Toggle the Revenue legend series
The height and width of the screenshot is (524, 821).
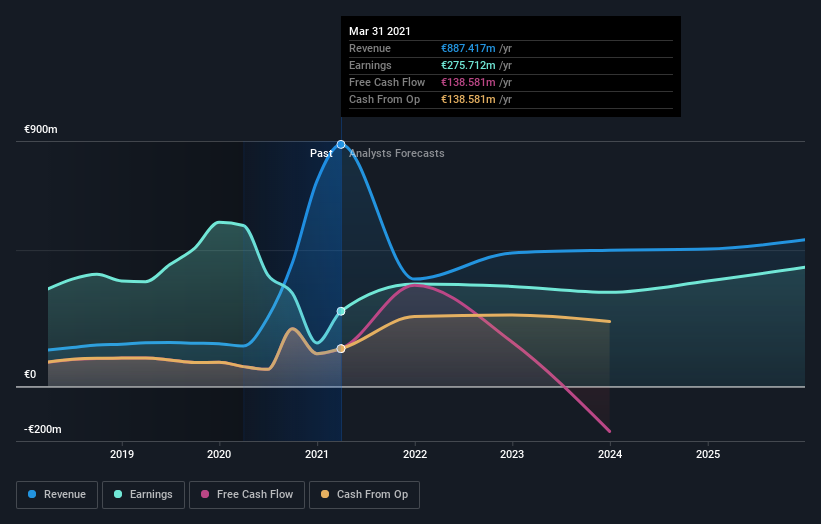tap(57, 495)
